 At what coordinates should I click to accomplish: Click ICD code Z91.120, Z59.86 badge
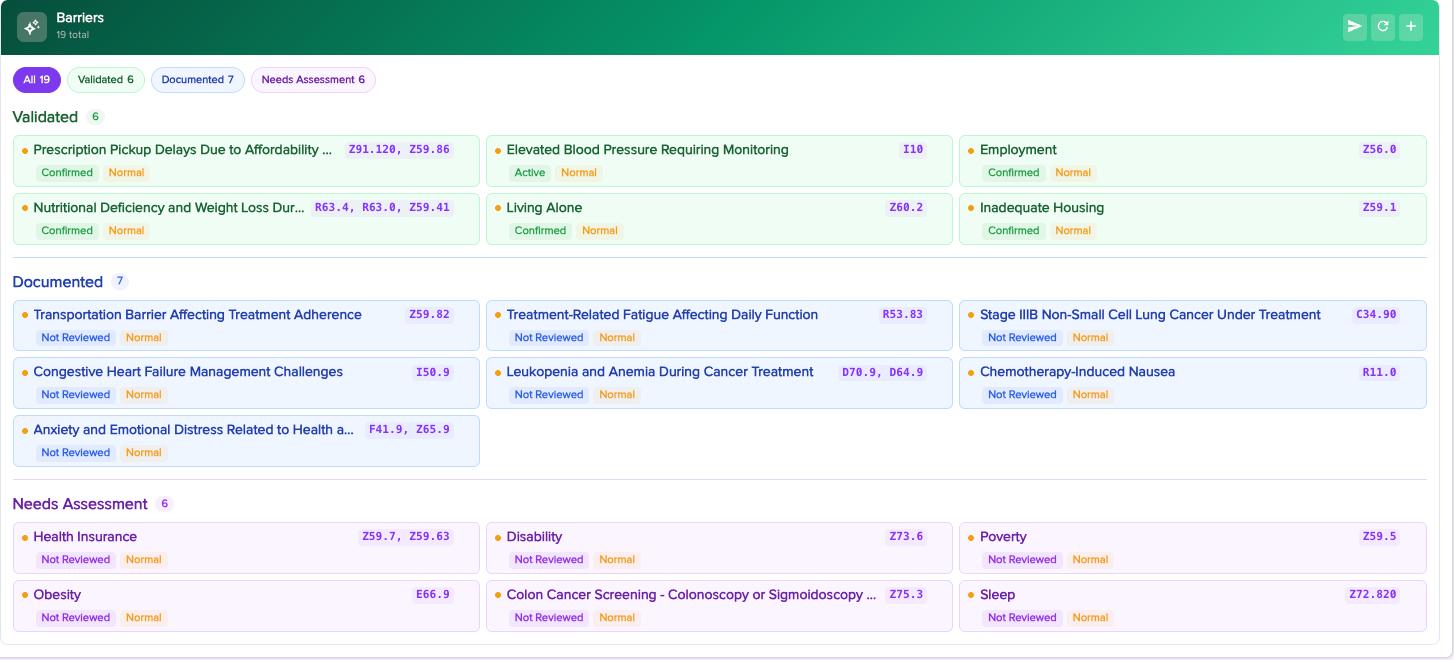pyautogui.click(x=399, y=150)
